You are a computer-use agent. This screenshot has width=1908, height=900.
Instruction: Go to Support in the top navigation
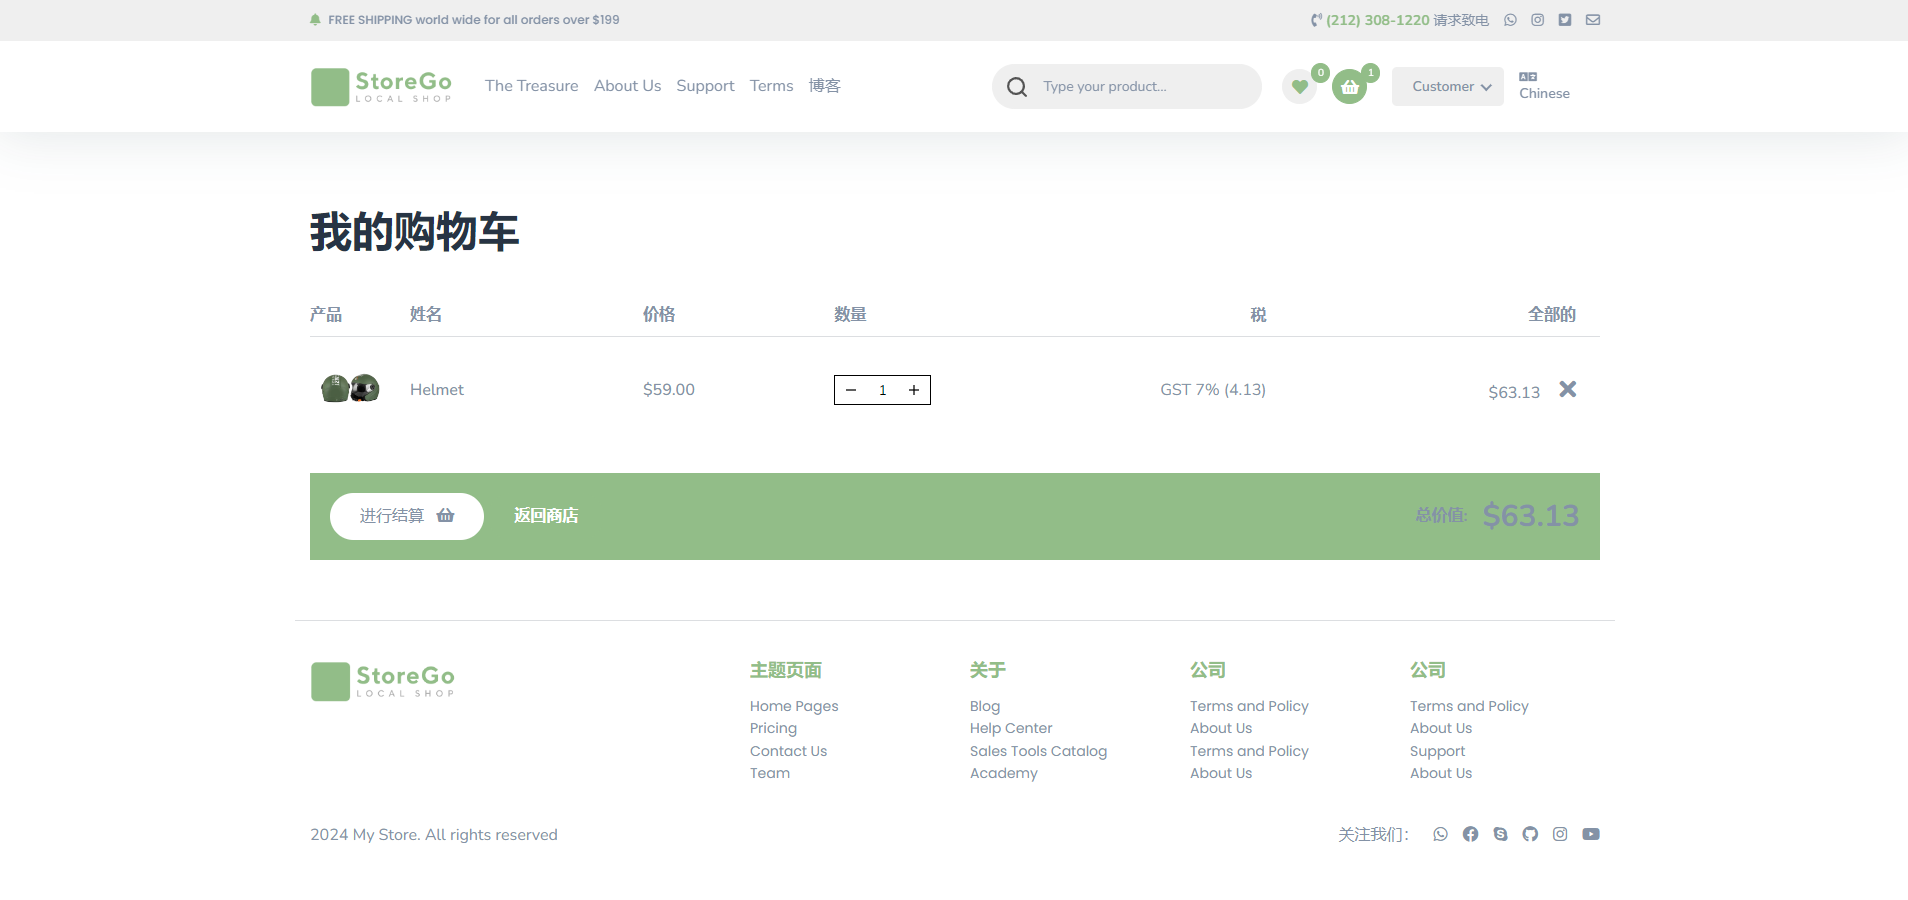(705, 86)
